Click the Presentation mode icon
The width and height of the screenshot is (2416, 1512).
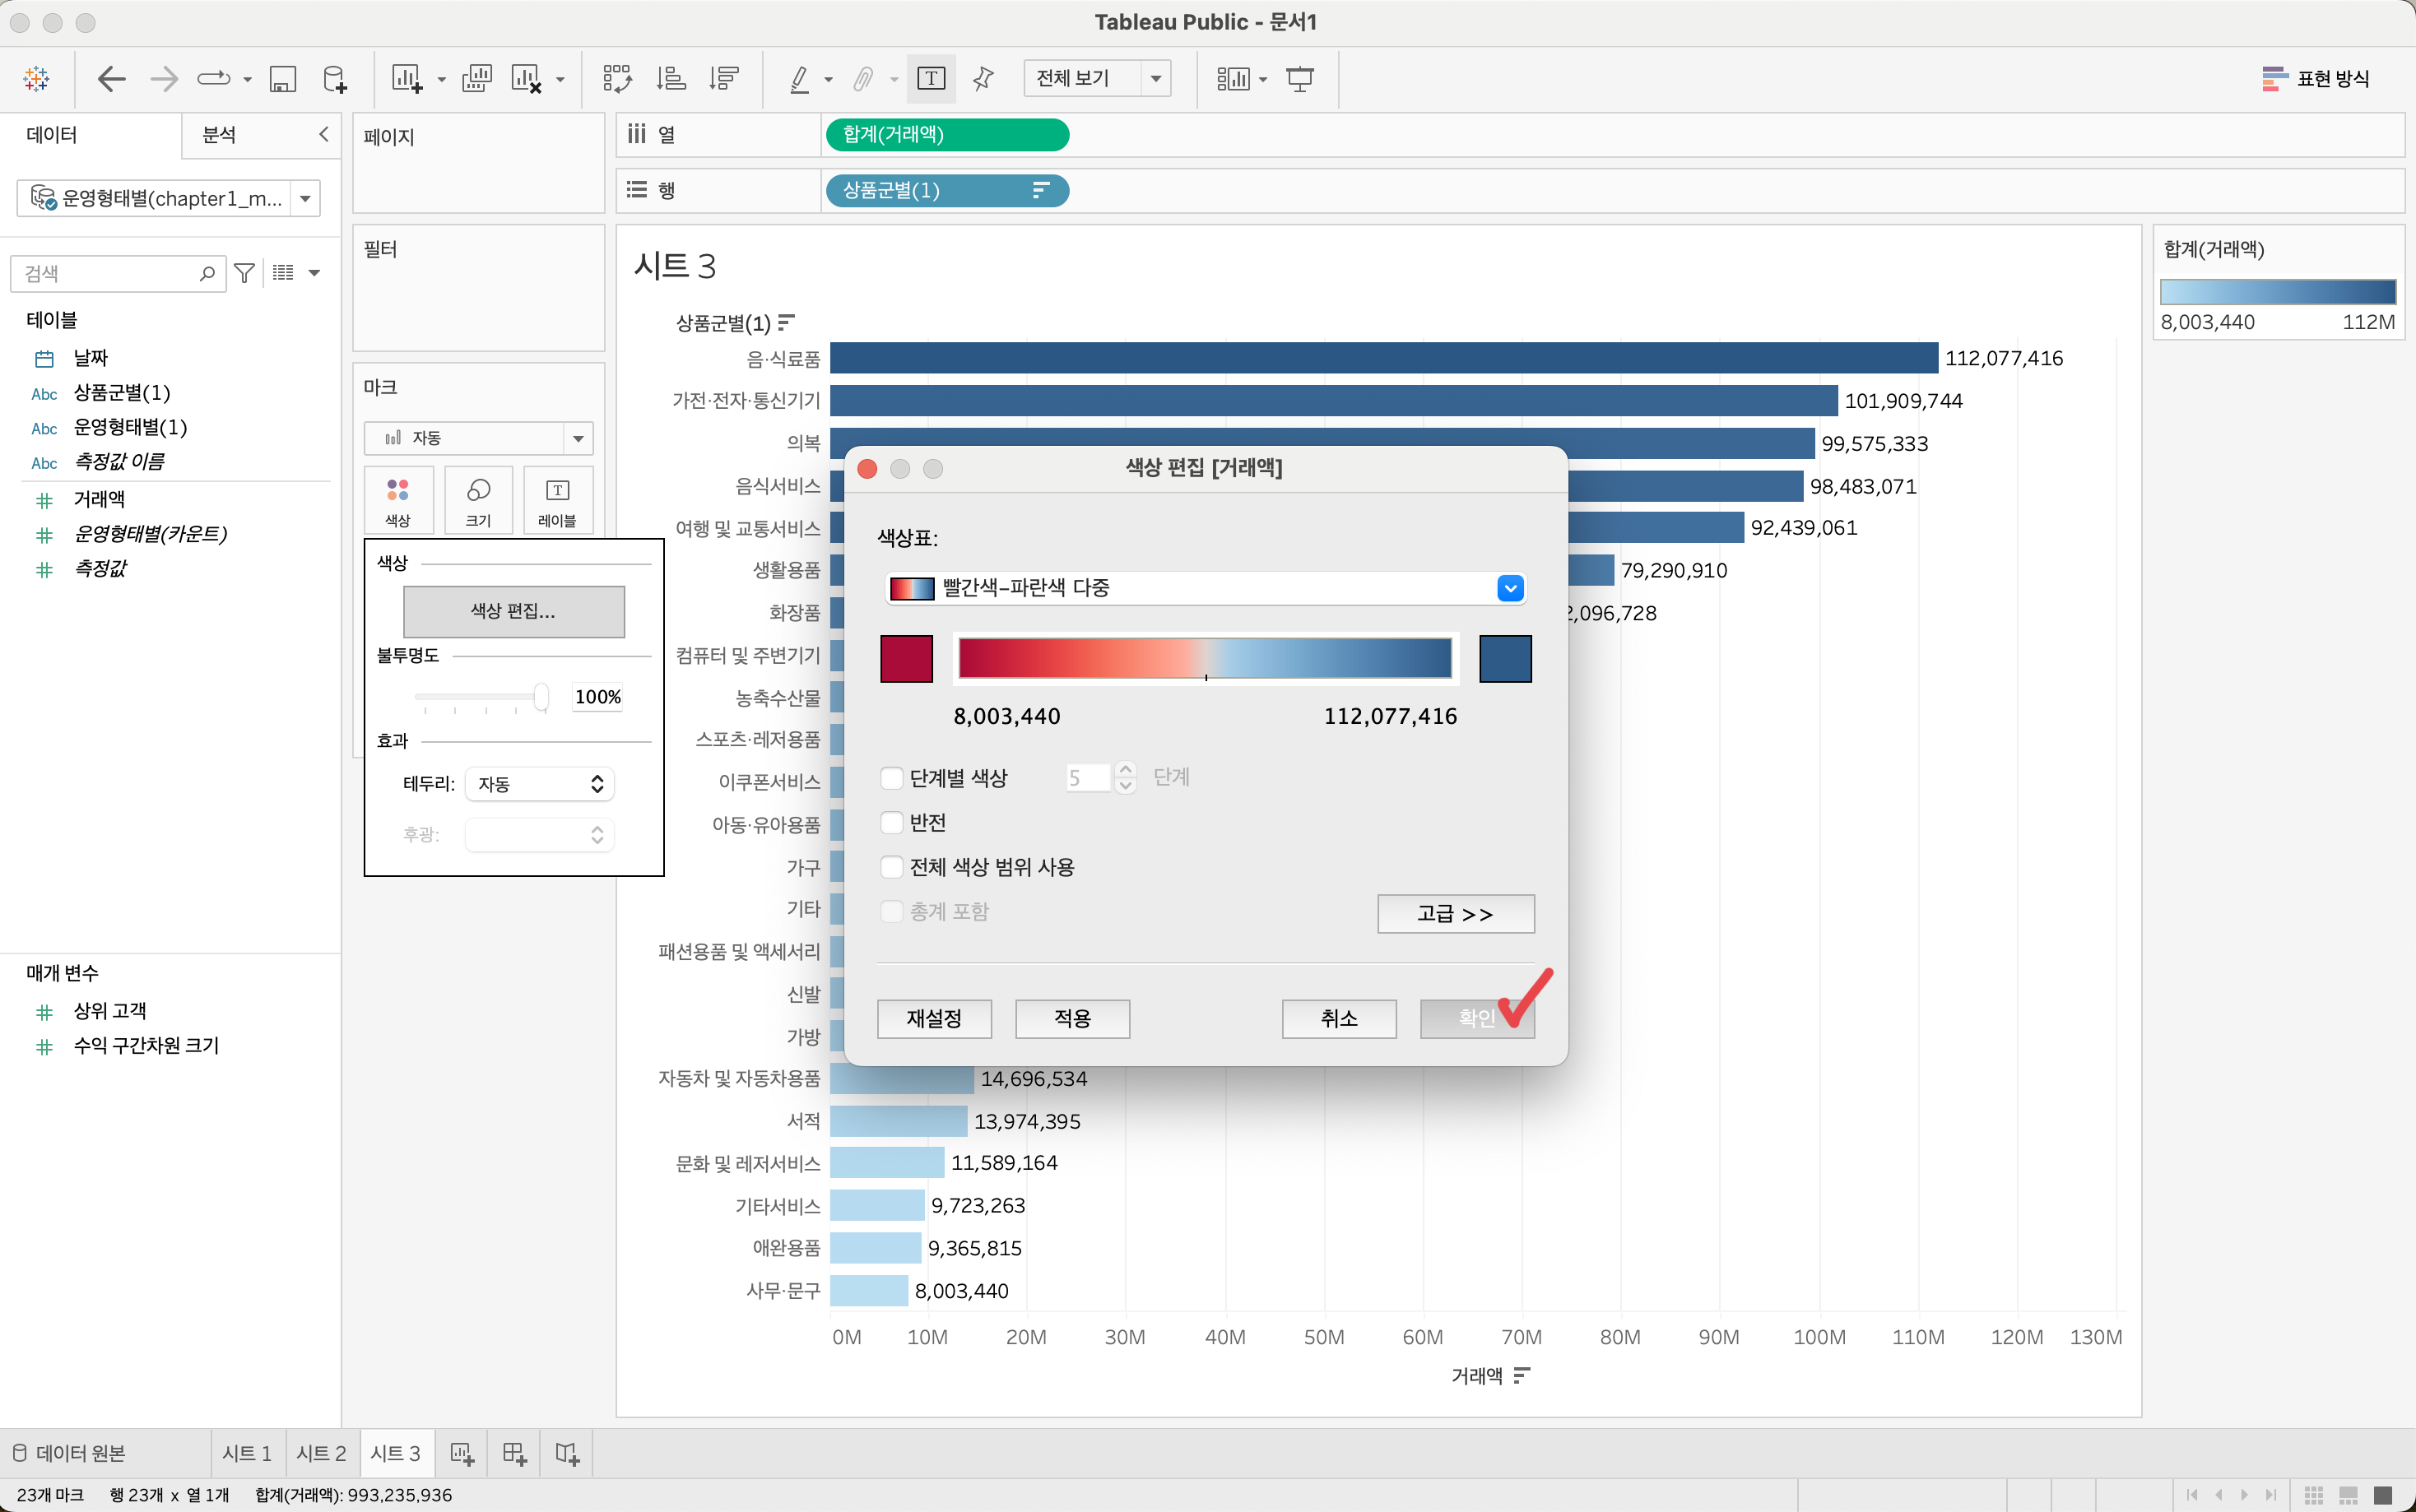click(x=1299, y=79)
